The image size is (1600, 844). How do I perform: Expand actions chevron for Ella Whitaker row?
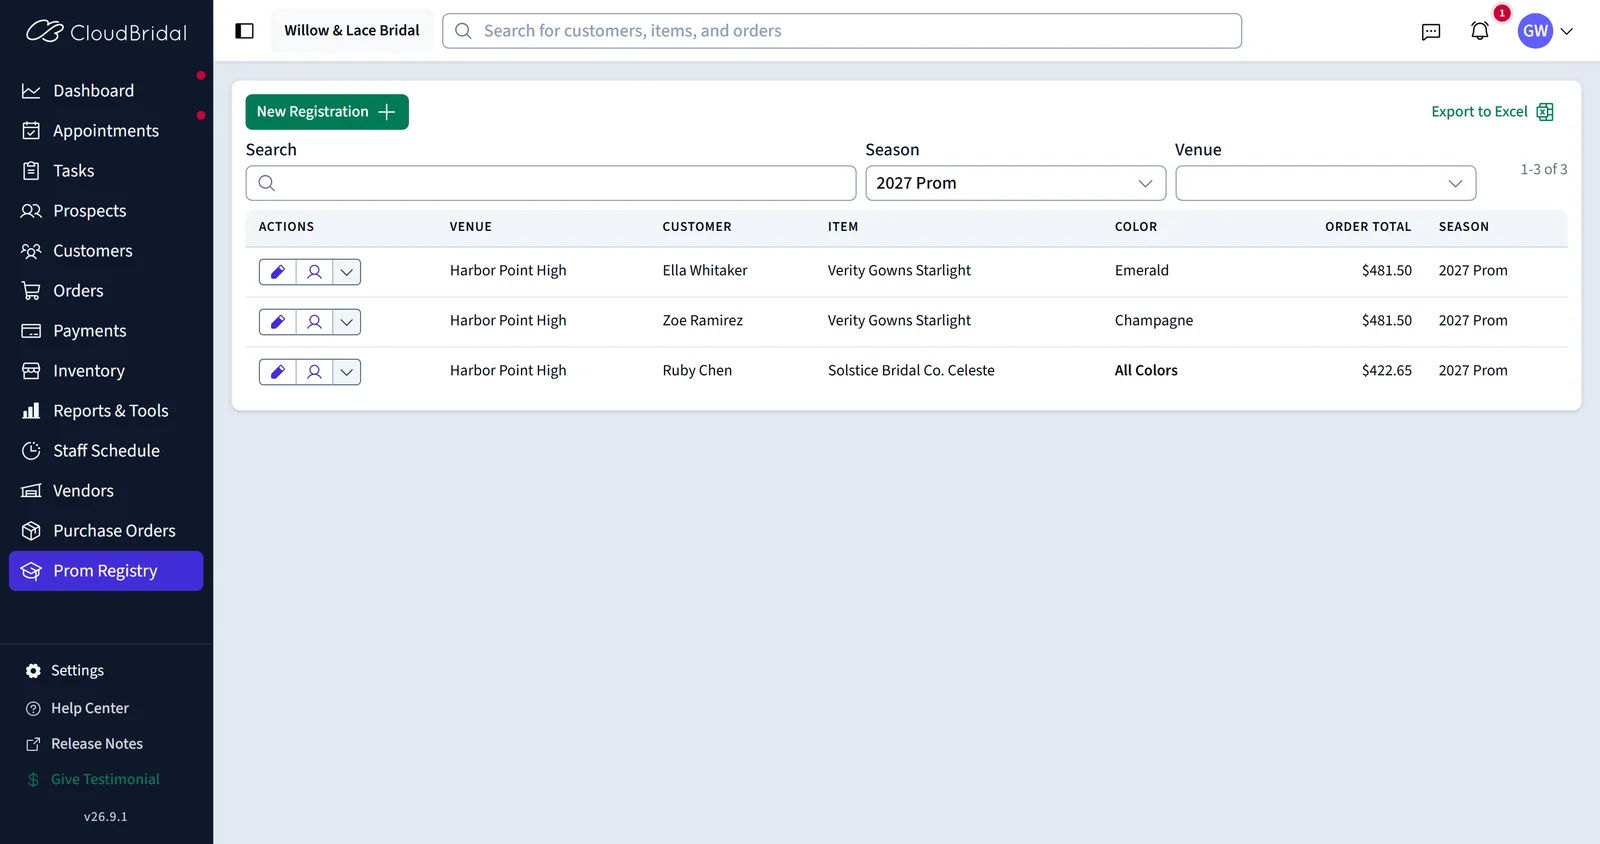(x=347, y=272)
